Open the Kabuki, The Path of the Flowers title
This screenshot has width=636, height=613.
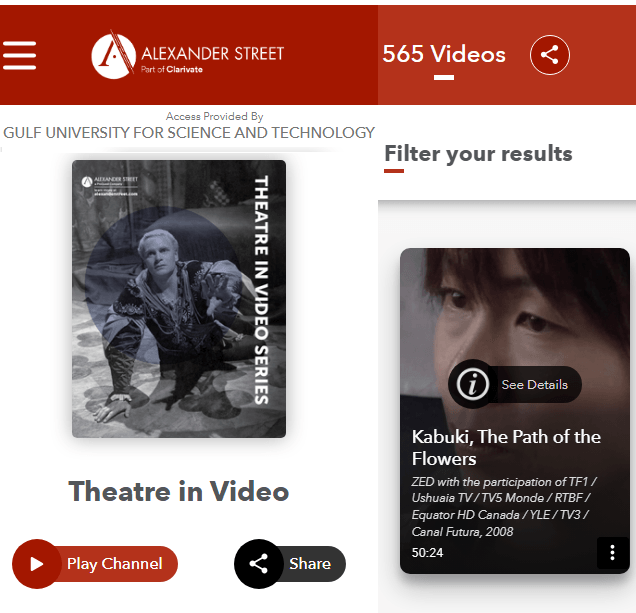tap(506, 447)
